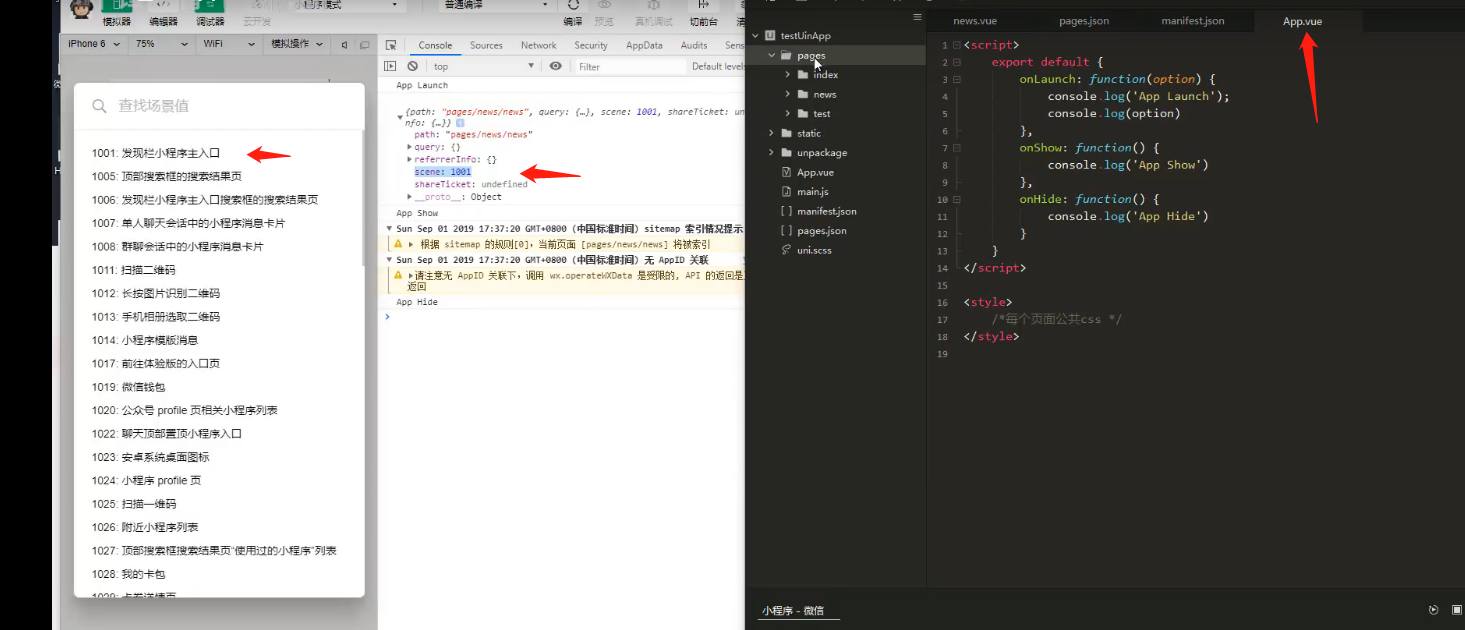Select scene 1023: 安卓系统桌面图标

pyautogui.click(x=150, y=457)
